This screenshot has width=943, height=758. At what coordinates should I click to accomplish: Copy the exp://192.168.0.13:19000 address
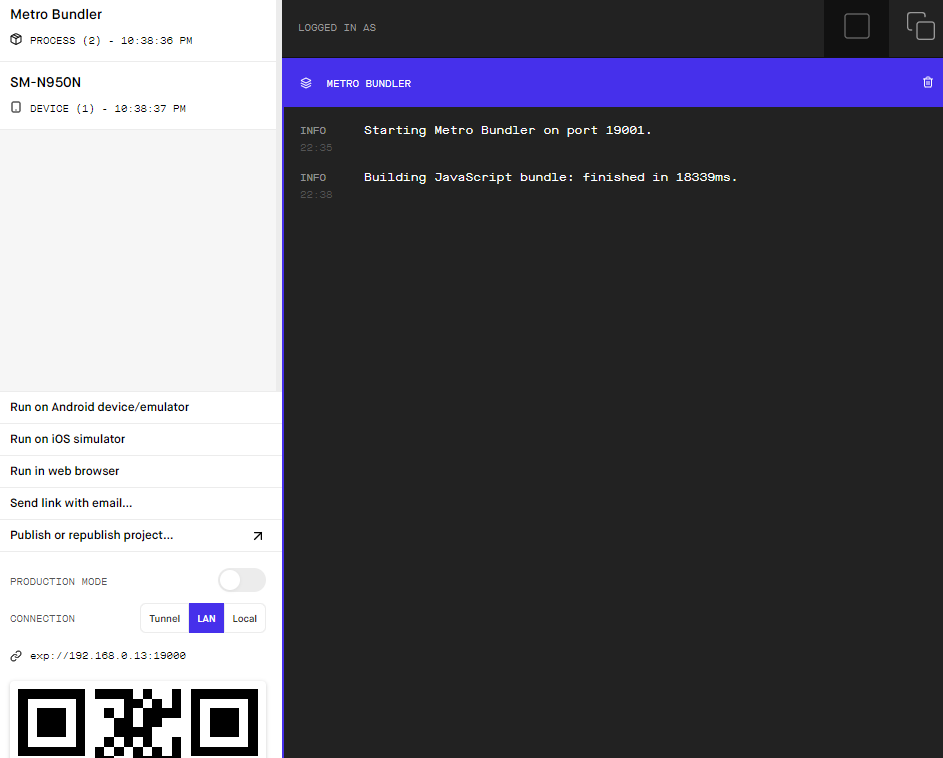(108, 656)
